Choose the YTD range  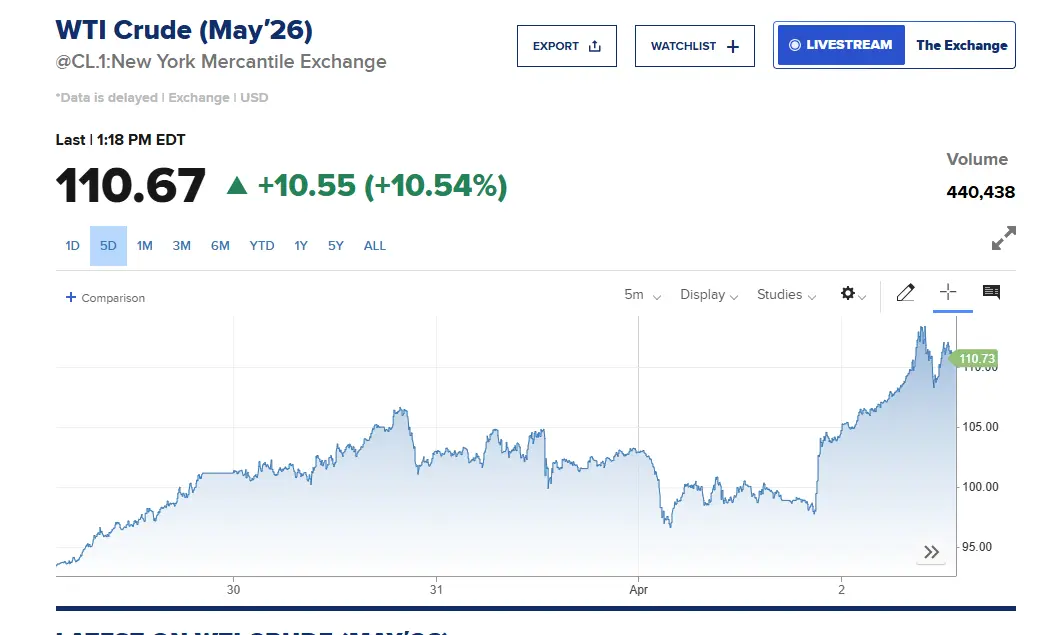point(261,246)
